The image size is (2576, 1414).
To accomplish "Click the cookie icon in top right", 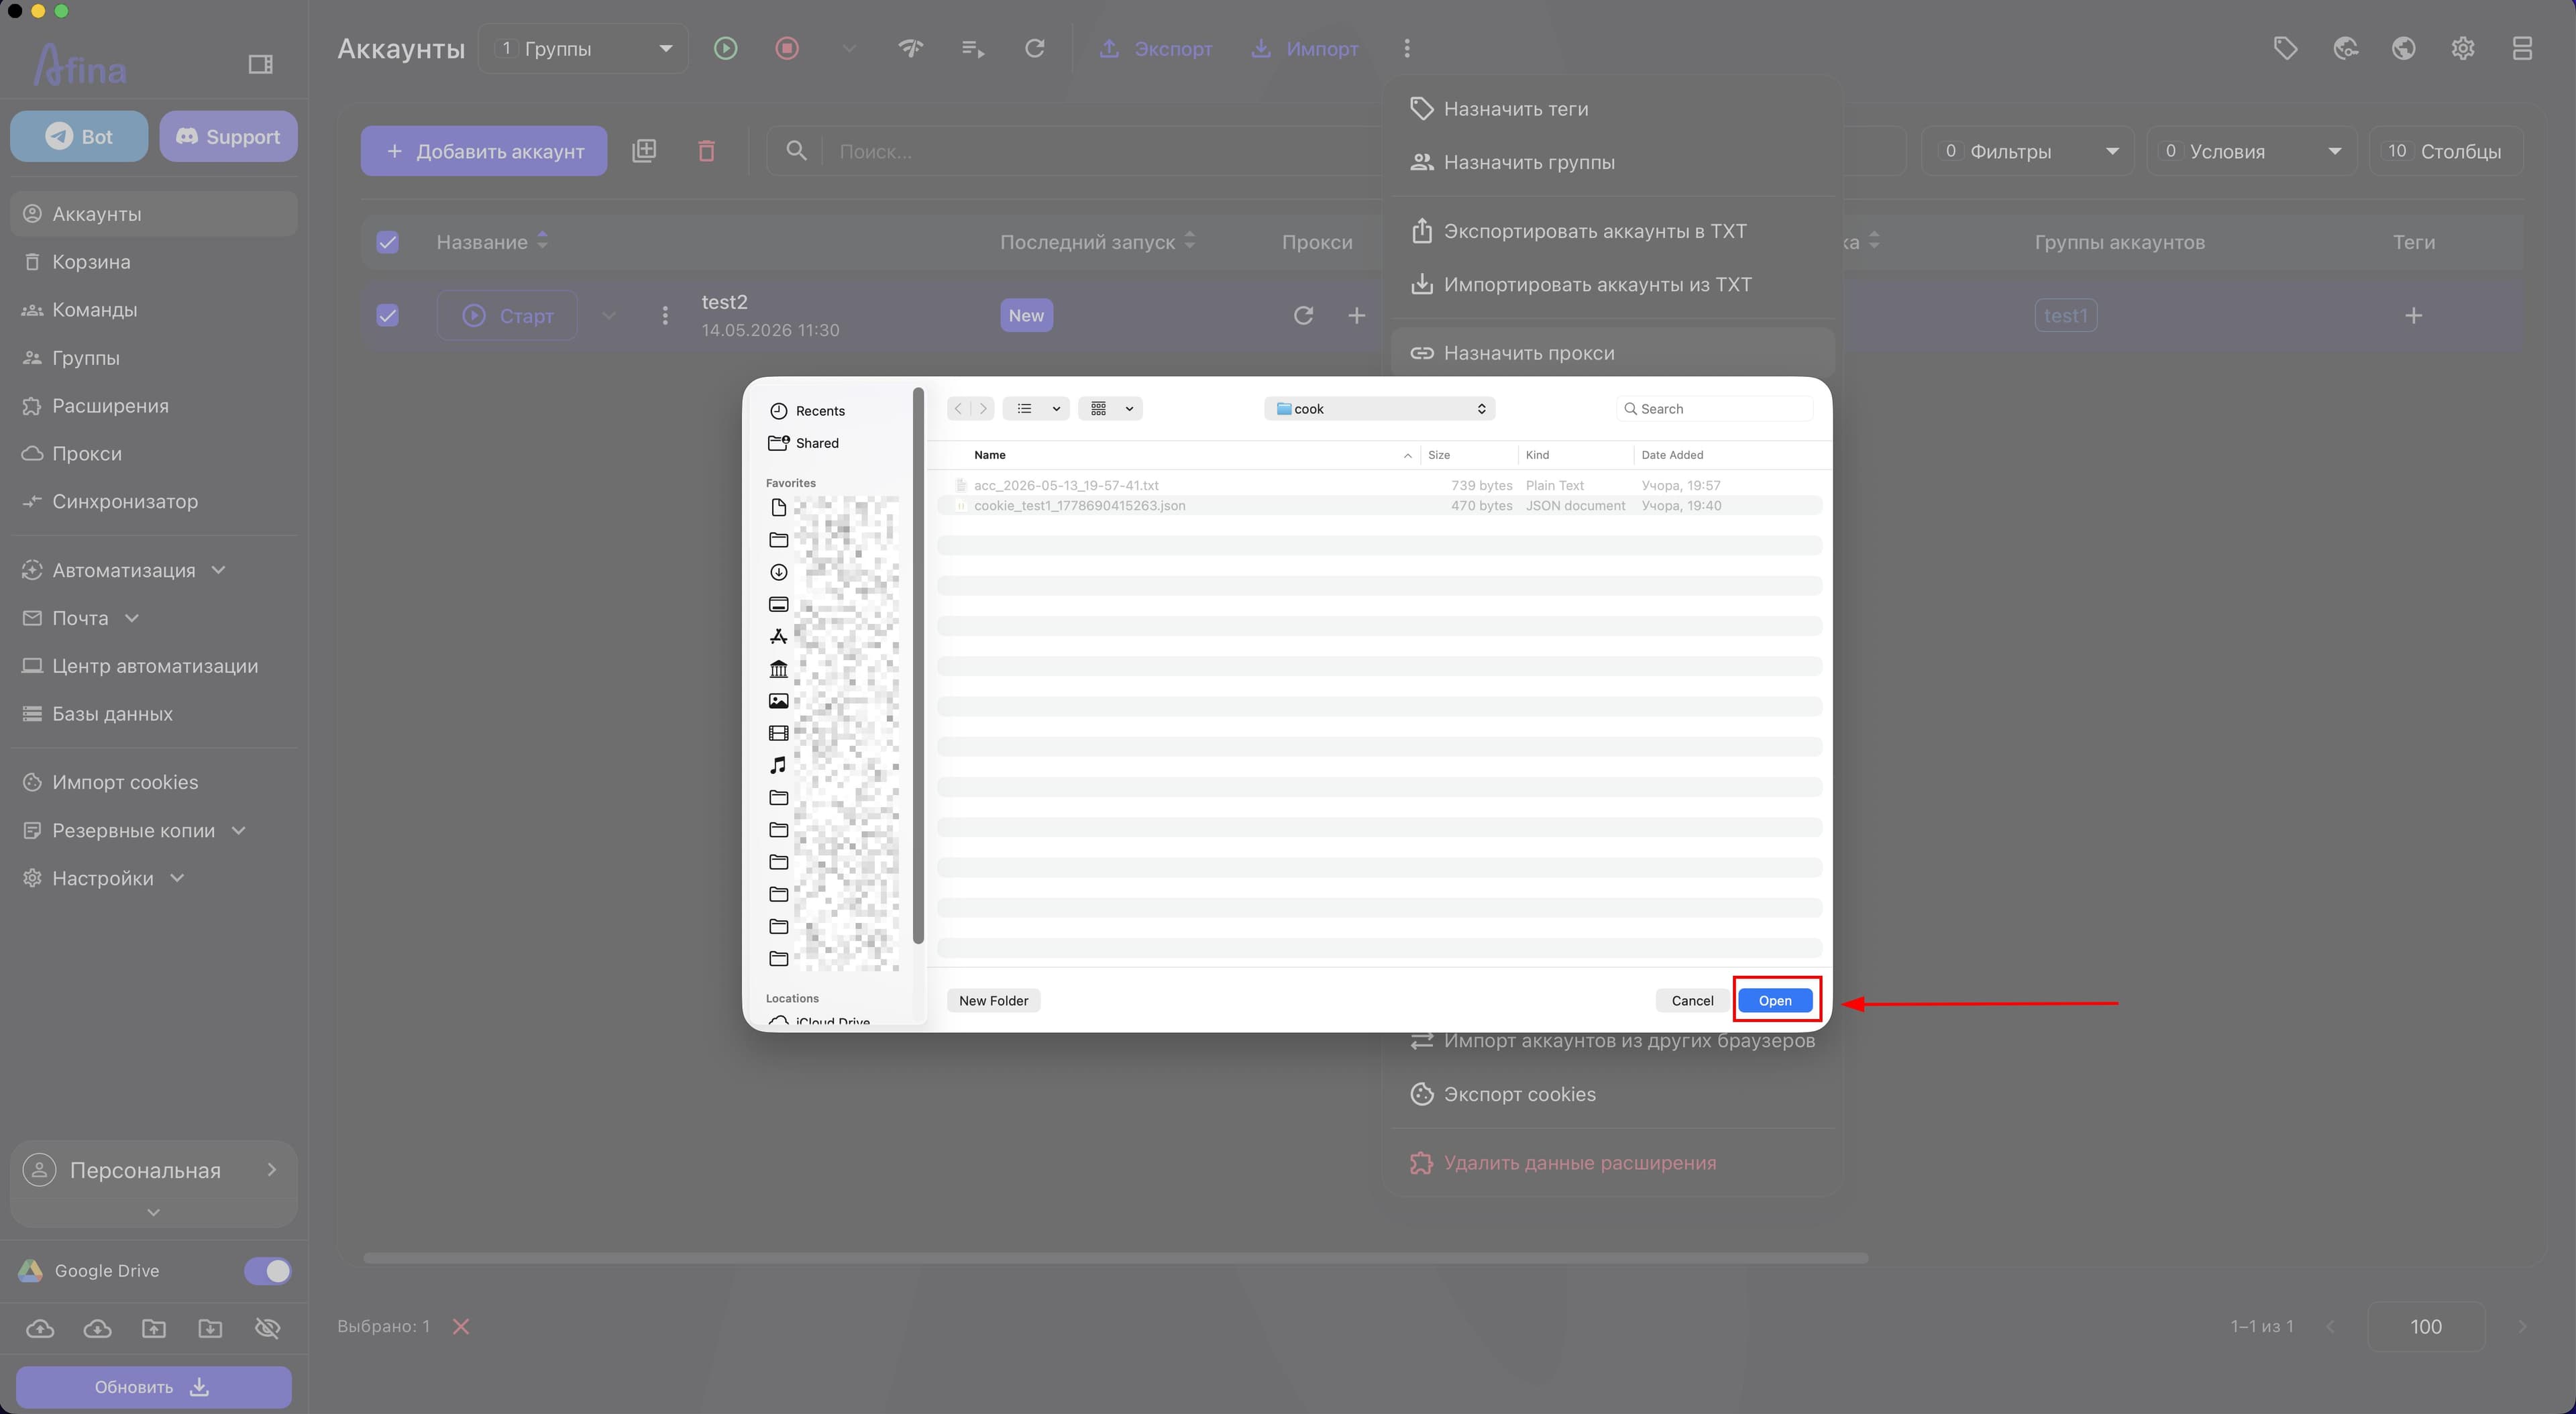I will tap(2345, 48).
